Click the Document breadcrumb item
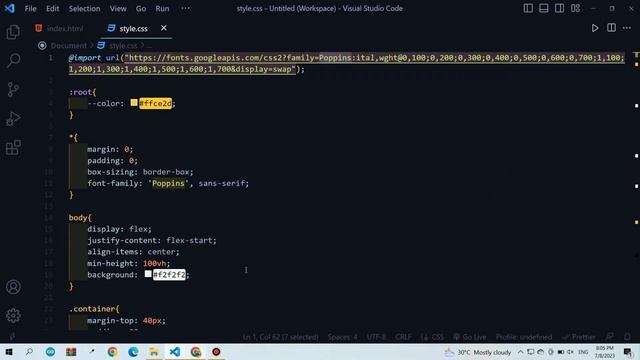This screenshot has width=640, height=360. pos(68,46)
